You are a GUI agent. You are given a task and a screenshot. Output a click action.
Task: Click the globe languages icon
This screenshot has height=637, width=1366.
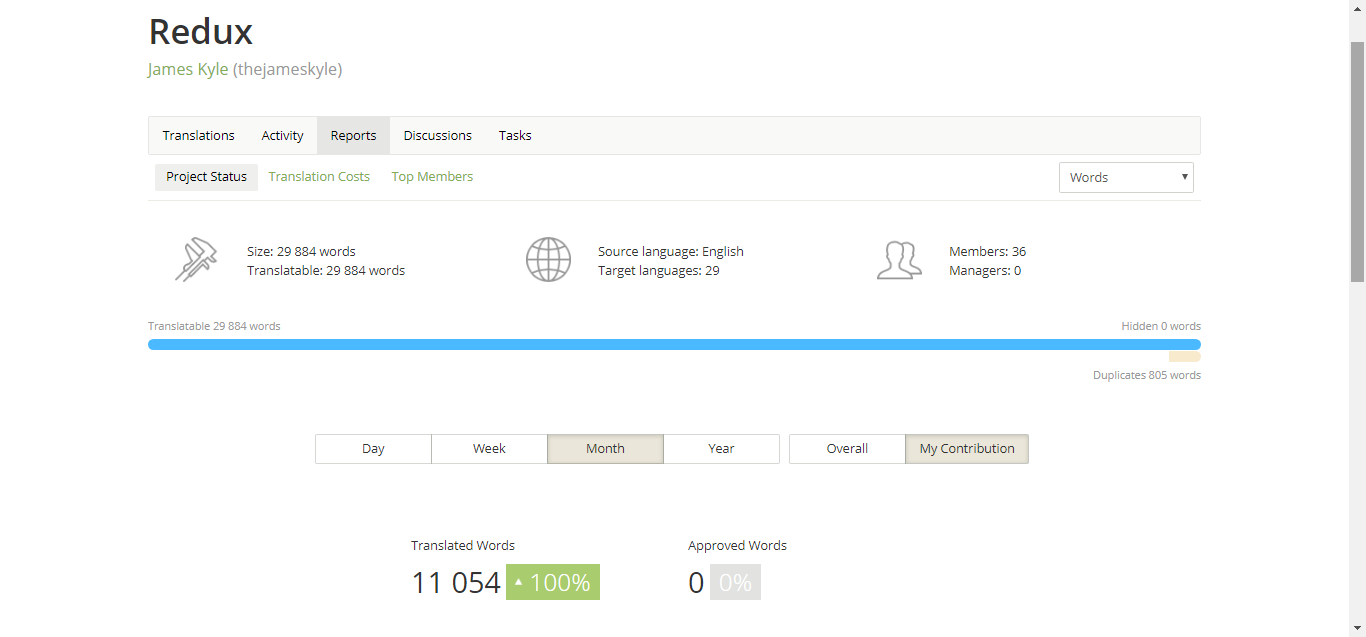click(x=548, y=260)
